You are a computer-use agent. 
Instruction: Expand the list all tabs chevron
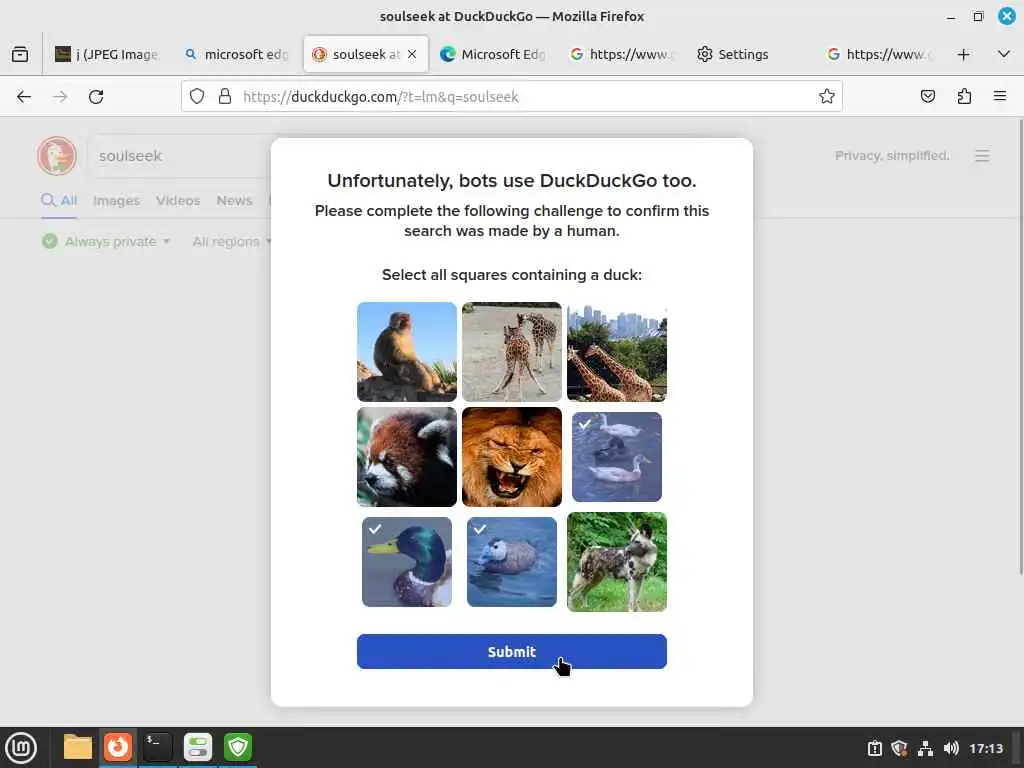click(1004, 54)
